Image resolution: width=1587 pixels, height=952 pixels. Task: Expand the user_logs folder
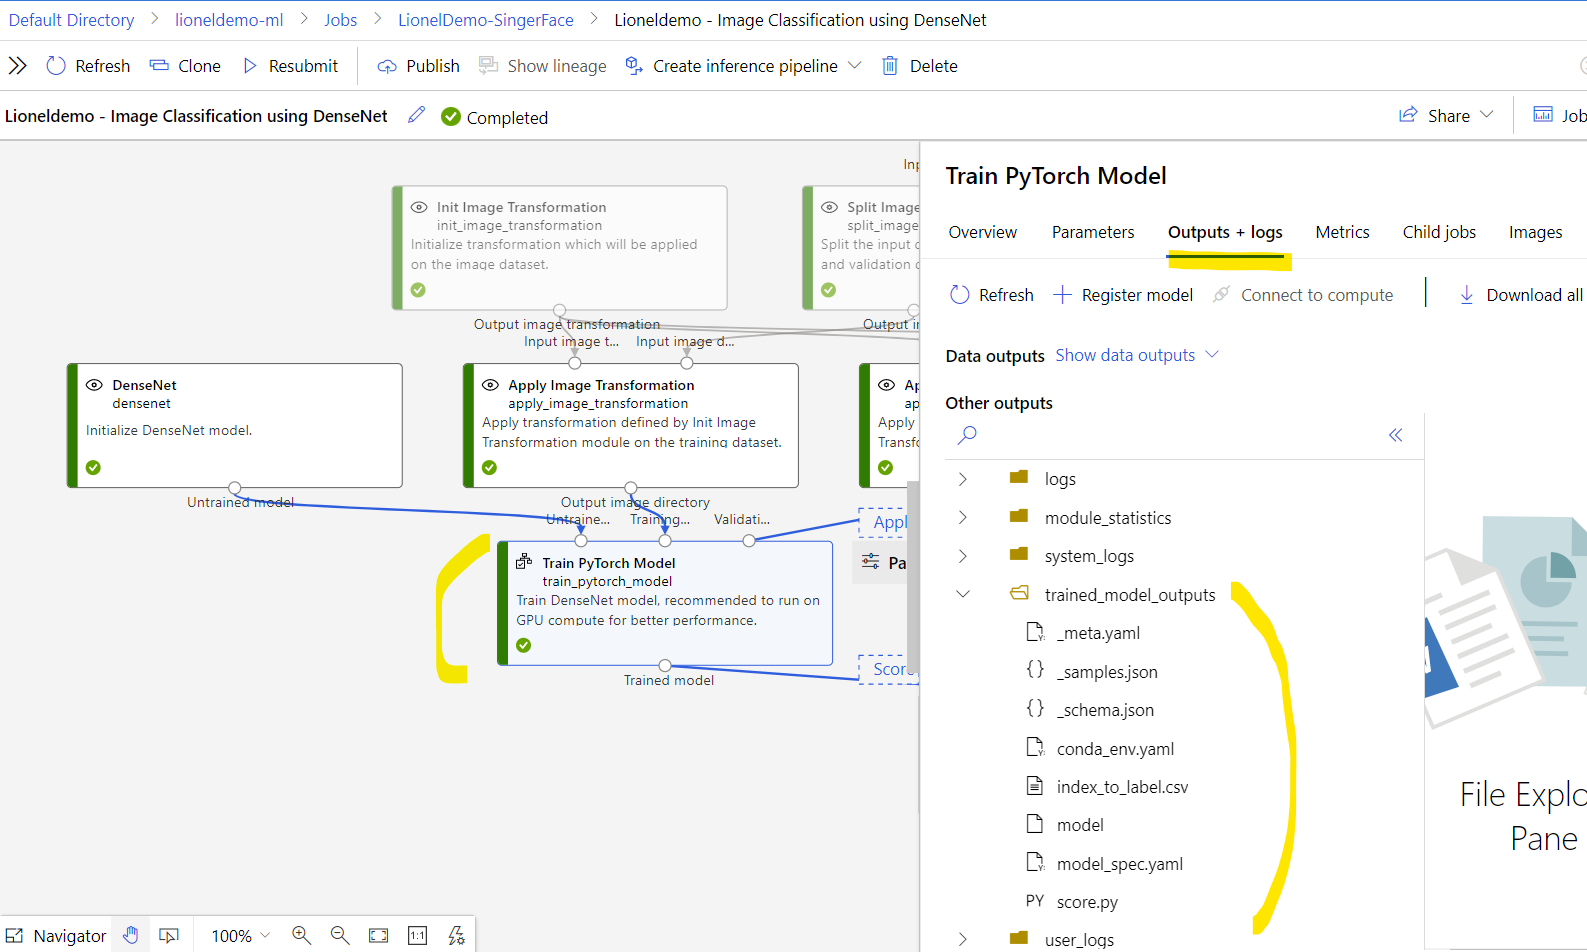[x=962, y=939]
